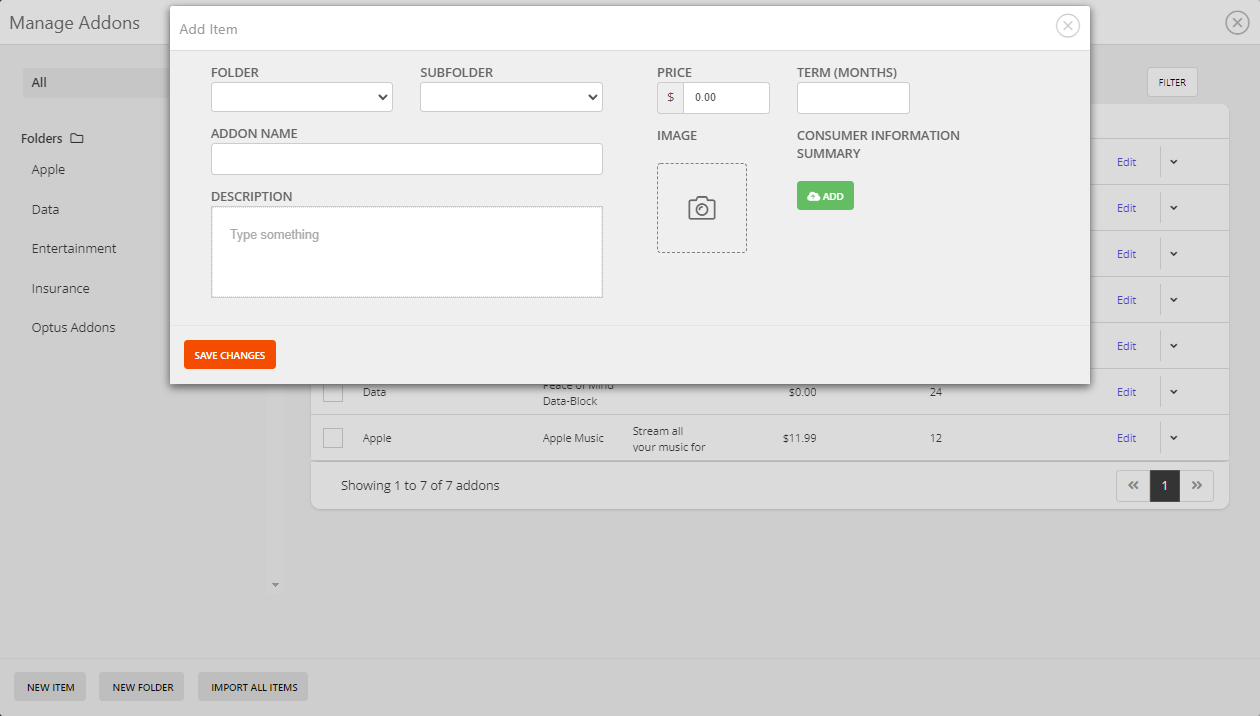1260x716 pixels.
Task: Expand the Apple Music row options chevron
Action: point(1173,438)
